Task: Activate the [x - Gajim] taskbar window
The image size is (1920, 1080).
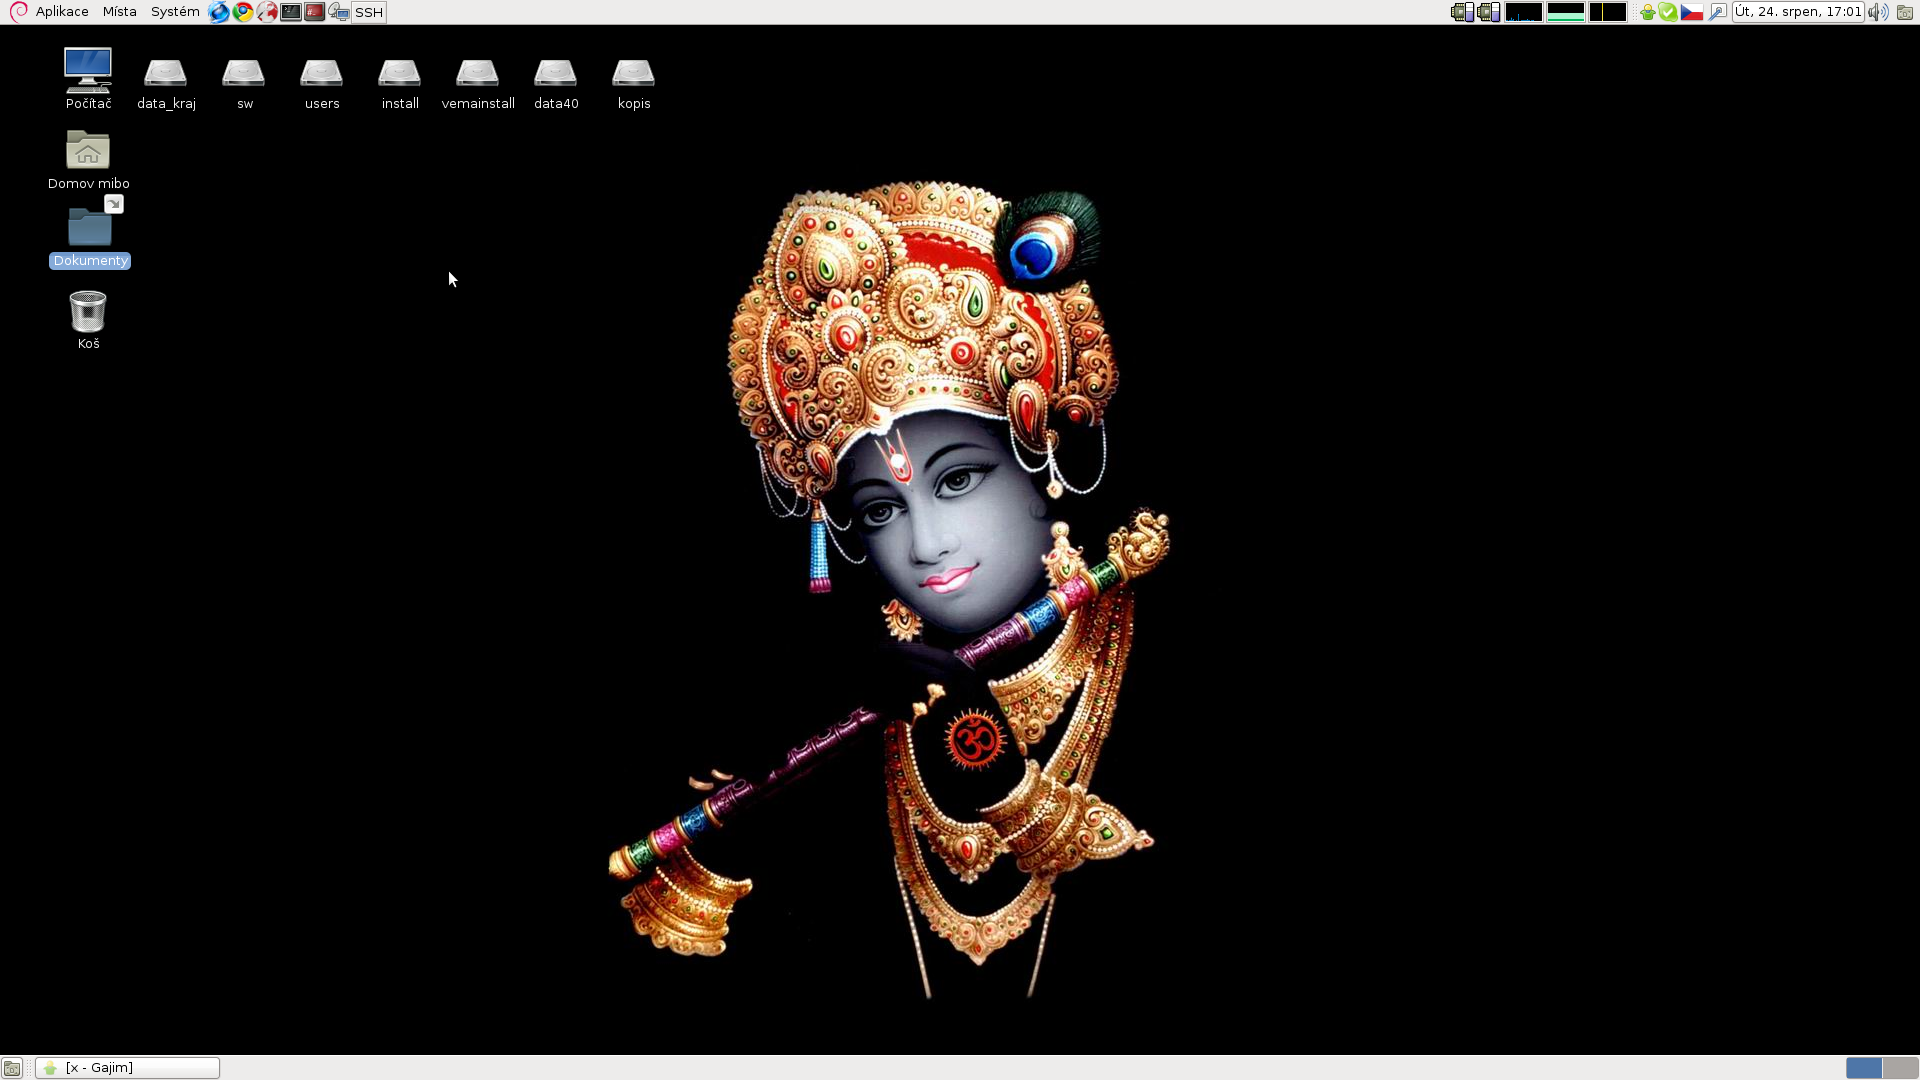Action: tap(128, 1068)
